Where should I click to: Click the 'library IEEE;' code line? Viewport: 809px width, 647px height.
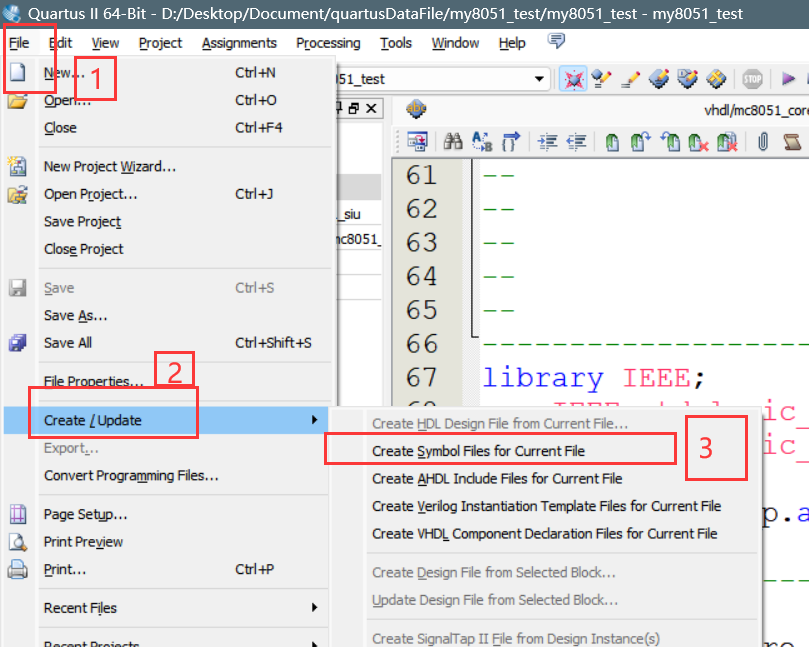click(593, 378)
